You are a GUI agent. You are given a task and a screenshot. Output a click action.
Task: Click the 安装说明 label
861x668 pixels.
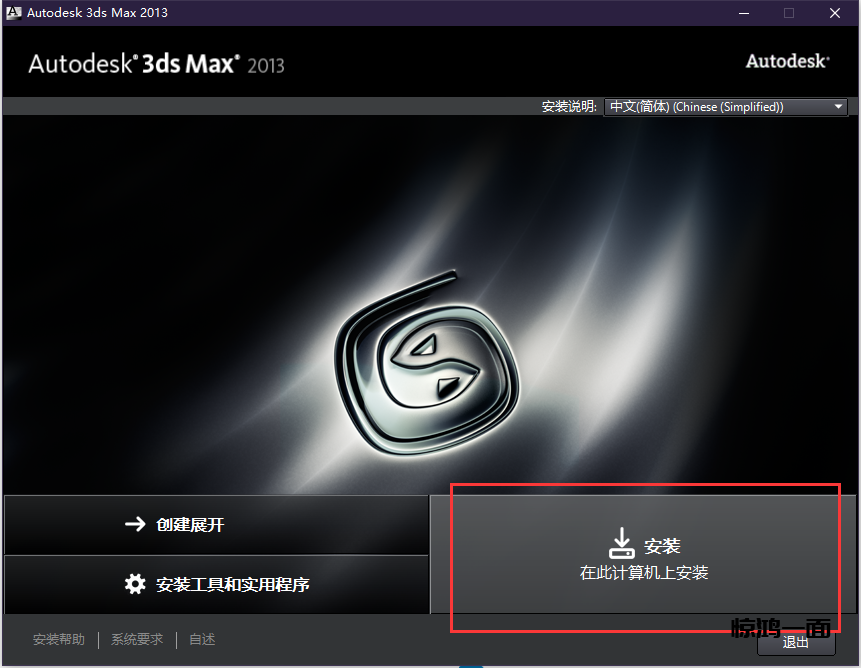point(569,107)
